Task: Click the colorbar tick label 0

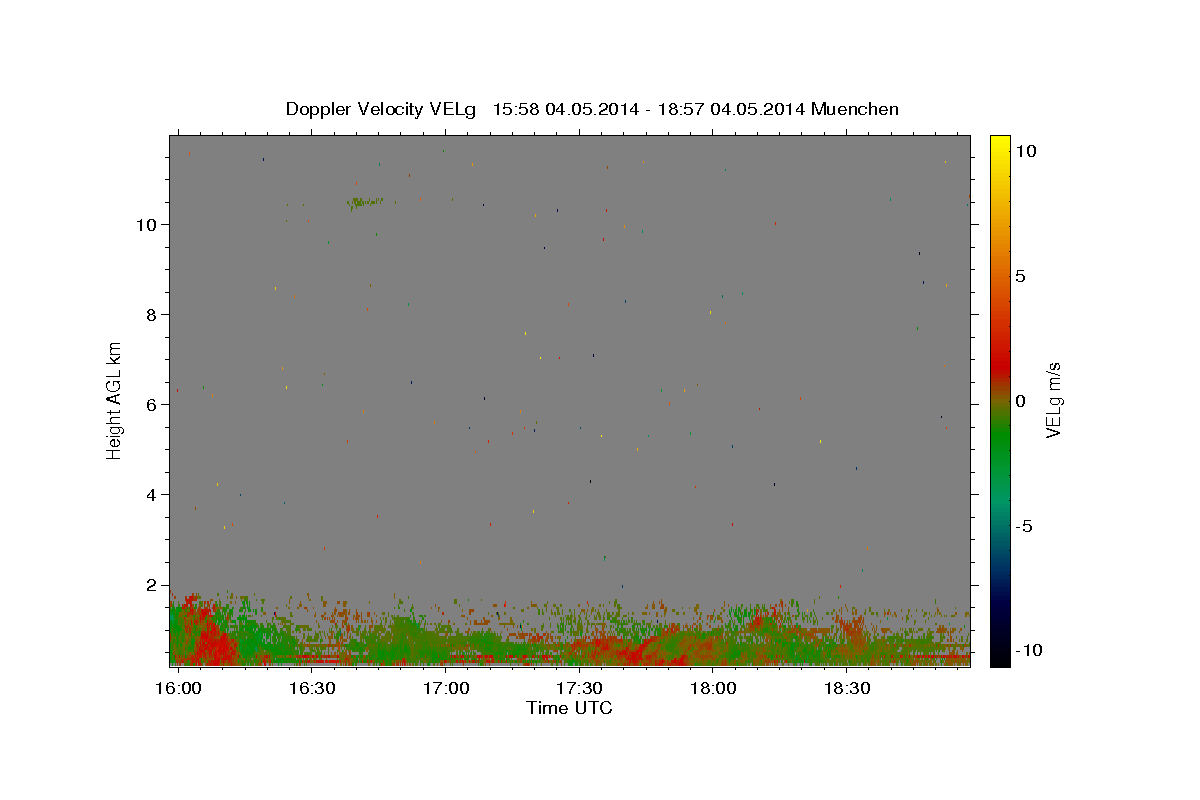Action: pyautogui.click(x=1020, y=401)
